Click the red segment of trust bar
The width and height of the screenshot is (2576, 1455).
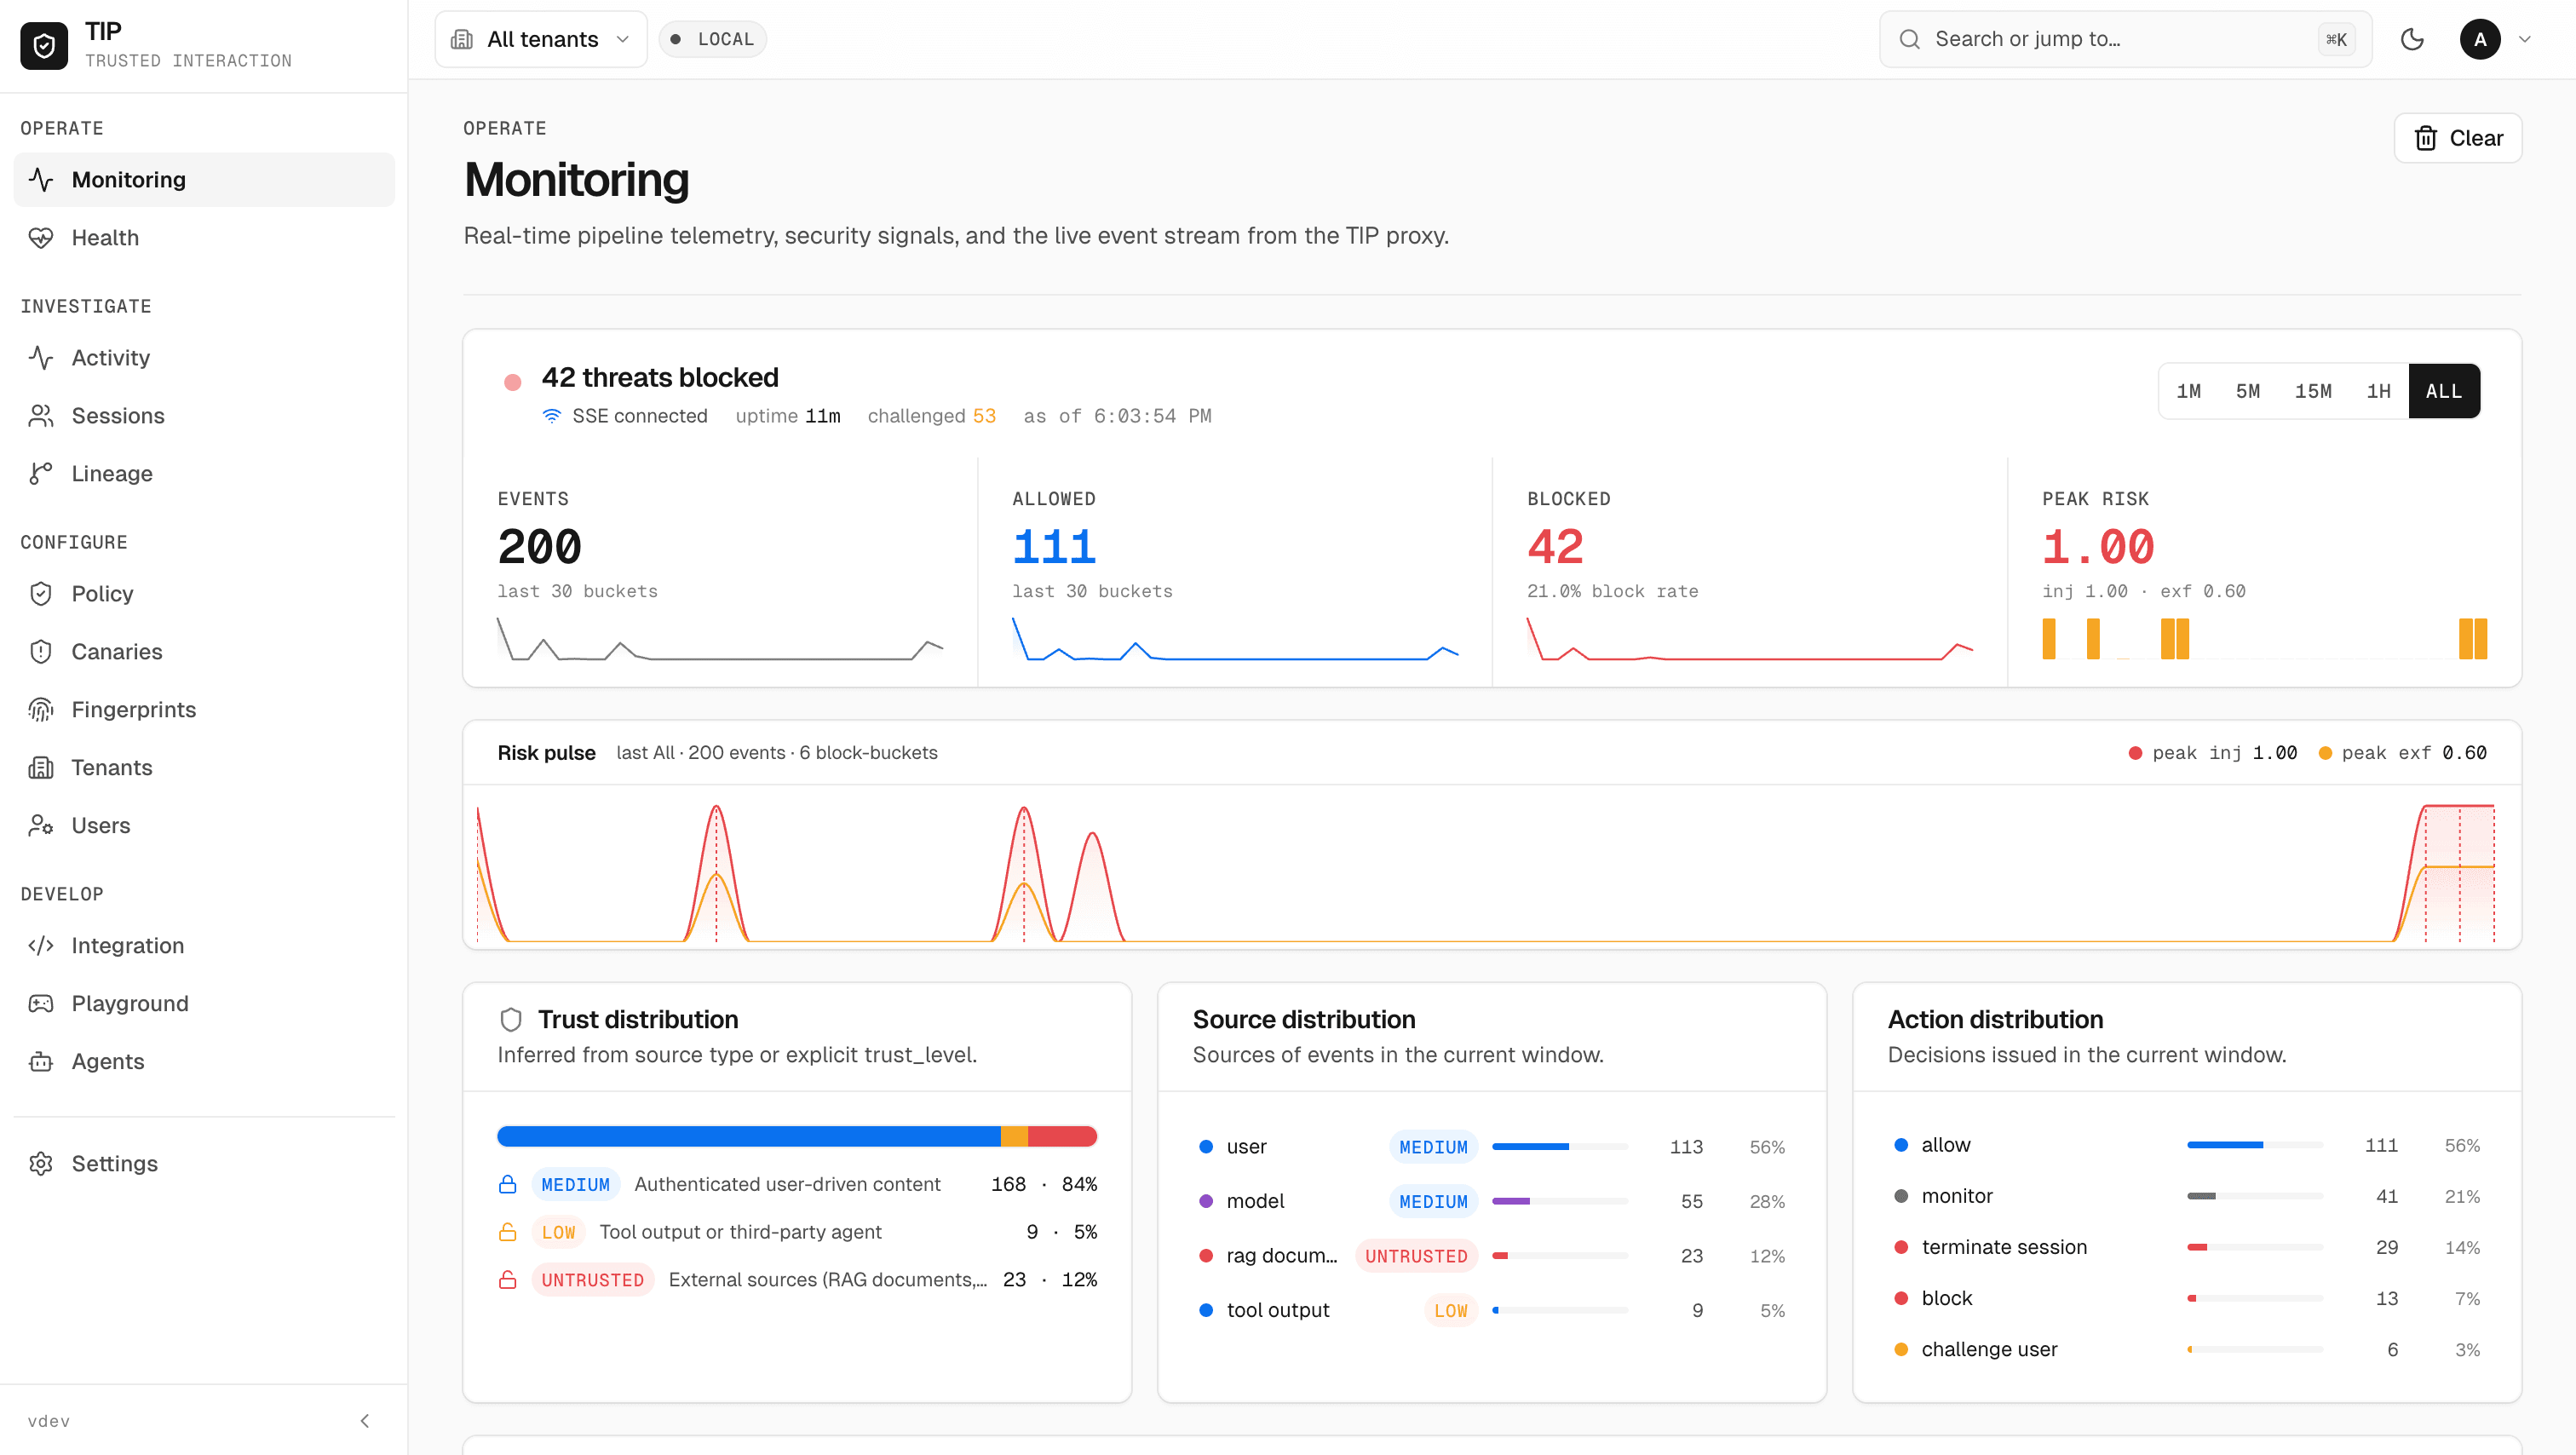coord(1062,1137)
